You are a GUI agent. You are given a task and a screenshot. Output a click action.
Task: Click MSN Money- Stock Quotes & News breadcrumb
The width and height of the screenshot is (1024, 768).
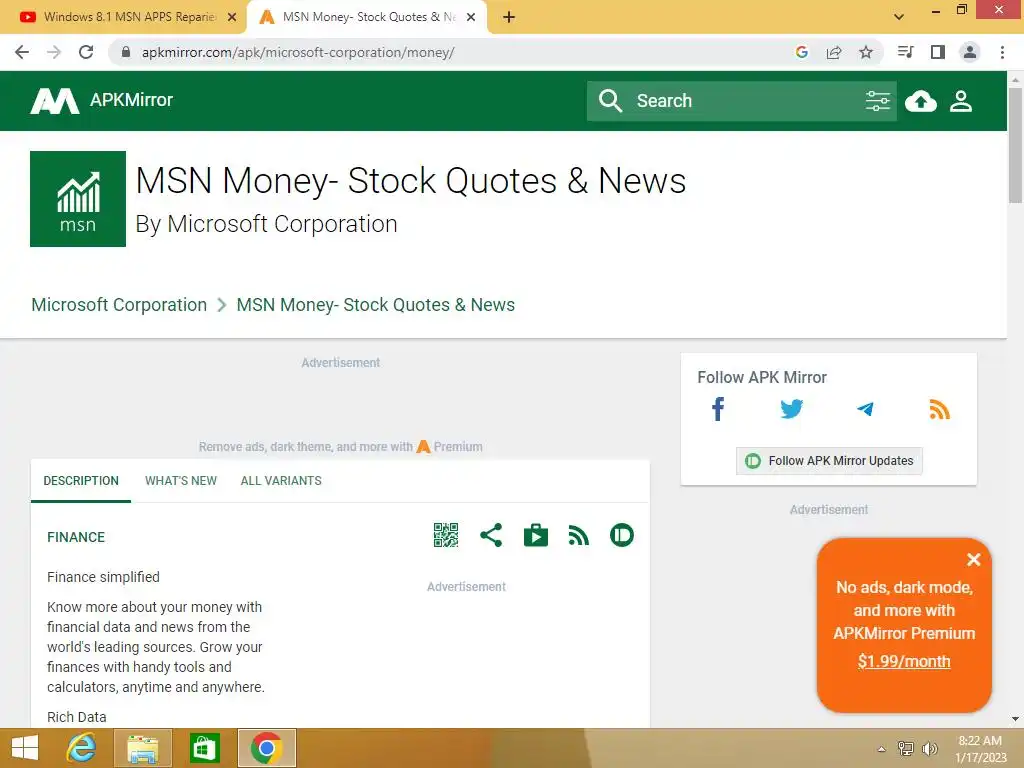tap(376, 305)
